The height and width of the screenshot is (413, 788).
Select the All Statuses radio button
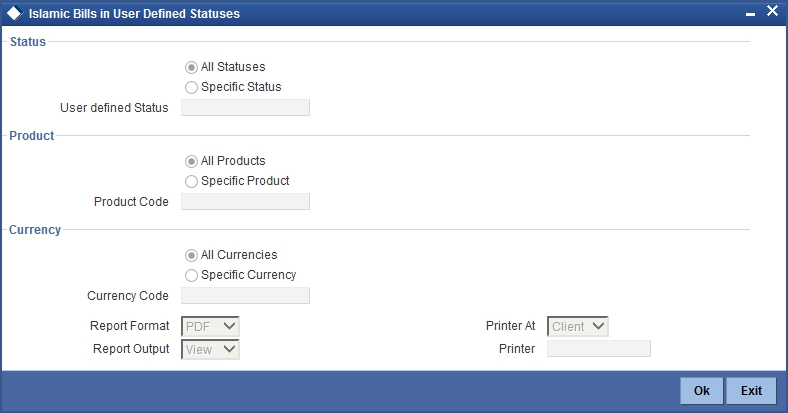click(x=191, y=67)
